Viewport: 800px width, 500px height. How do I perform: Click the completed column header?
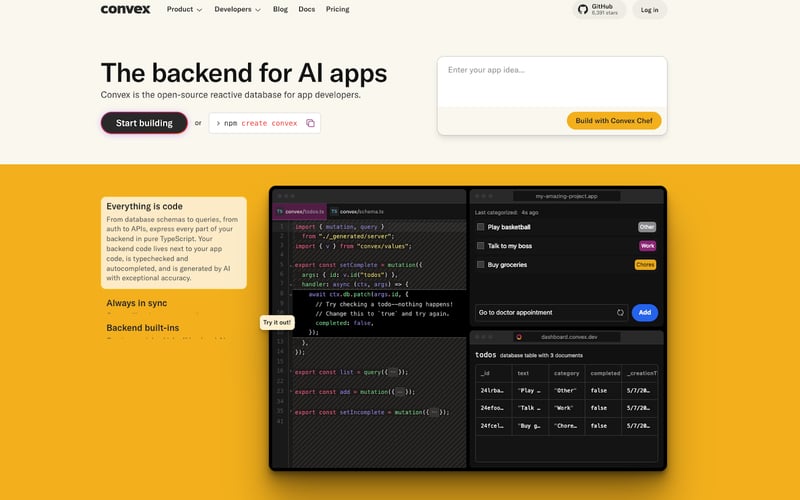click(603, 373)
